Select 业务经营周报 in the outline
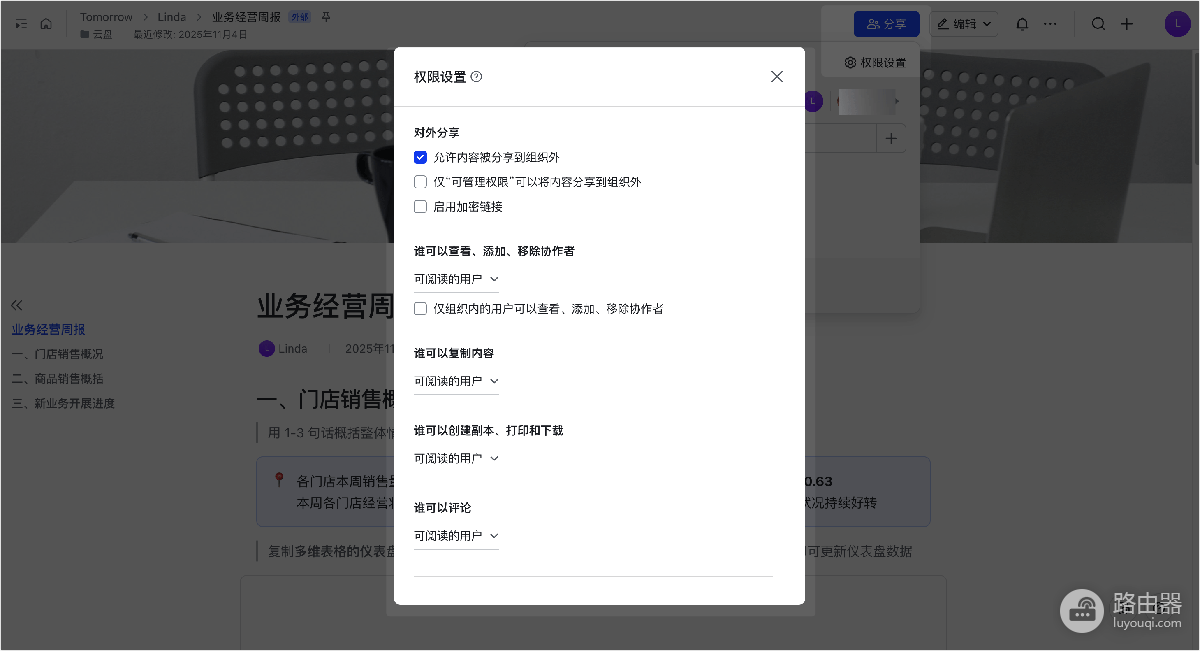Viewport: 1200px width, 651px height. 48,329
